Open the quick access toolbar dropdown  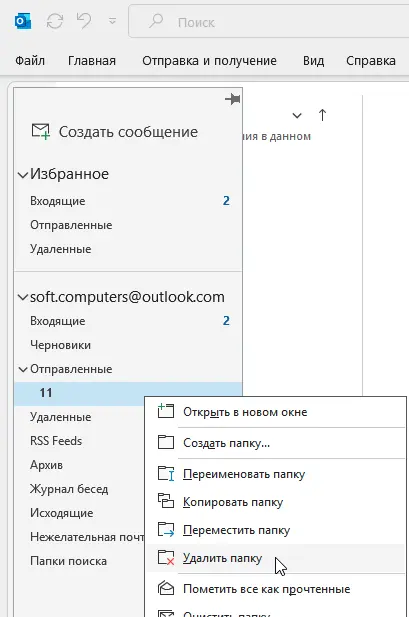point(113,21)
